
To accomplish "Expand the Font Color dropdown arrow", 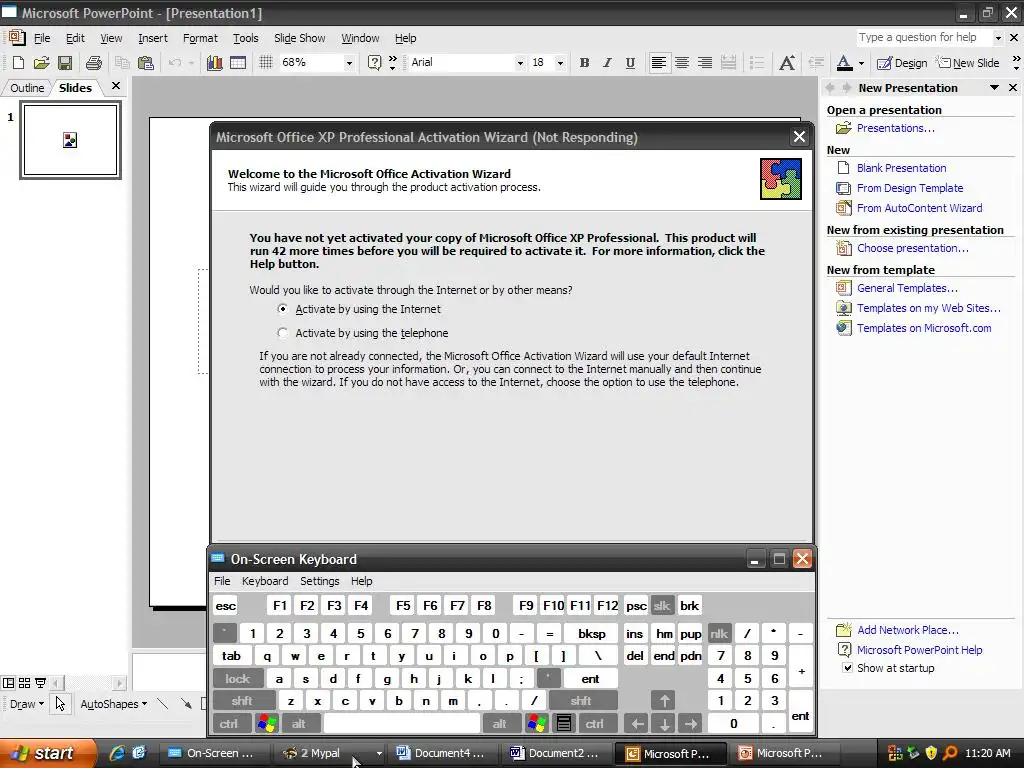I will [x=861, y=63].
